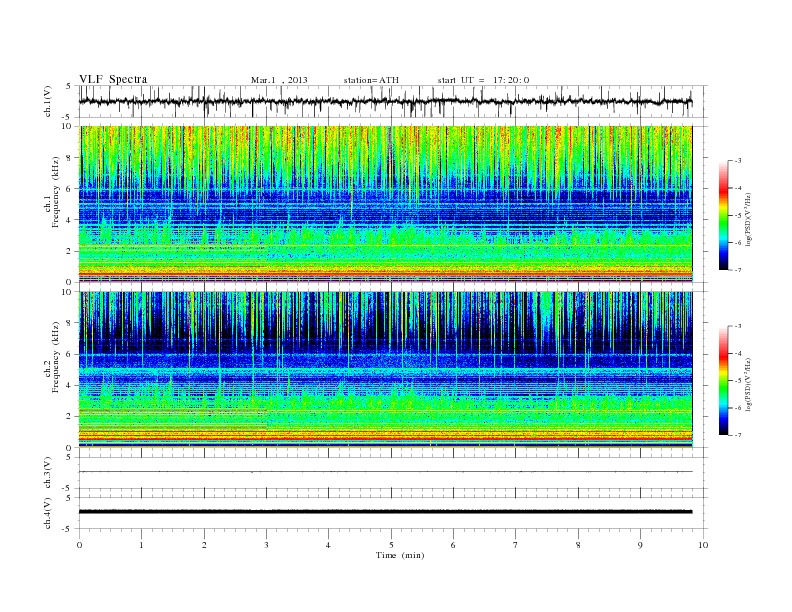Click the time axis tick label "4"

coord(328,545)
